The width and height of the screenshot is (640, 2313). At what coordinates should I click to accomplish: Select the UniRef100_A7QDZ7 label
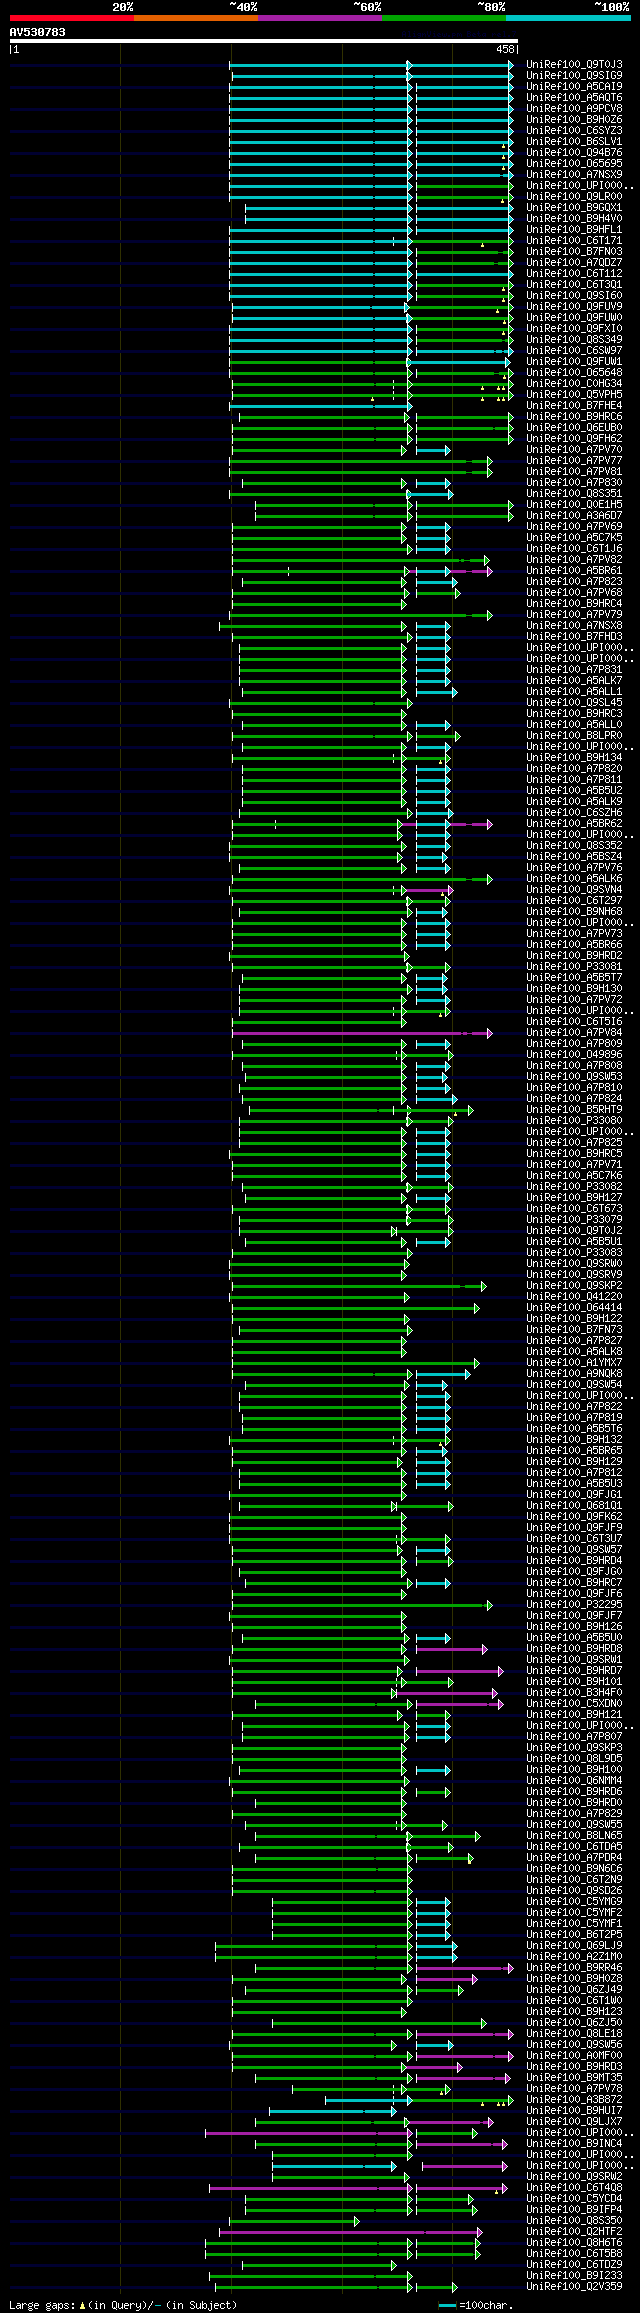click(x=574, y=262)
